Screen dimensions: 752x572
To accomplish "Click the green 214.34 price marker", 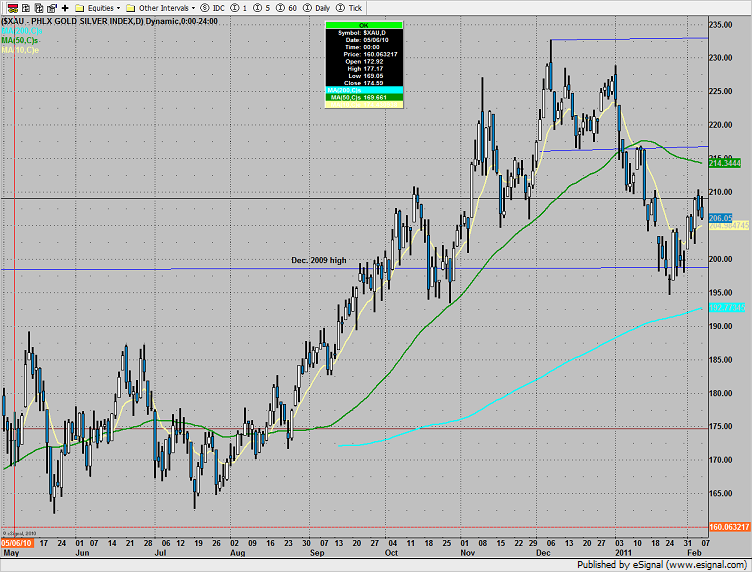I will [x=727, y=162].
